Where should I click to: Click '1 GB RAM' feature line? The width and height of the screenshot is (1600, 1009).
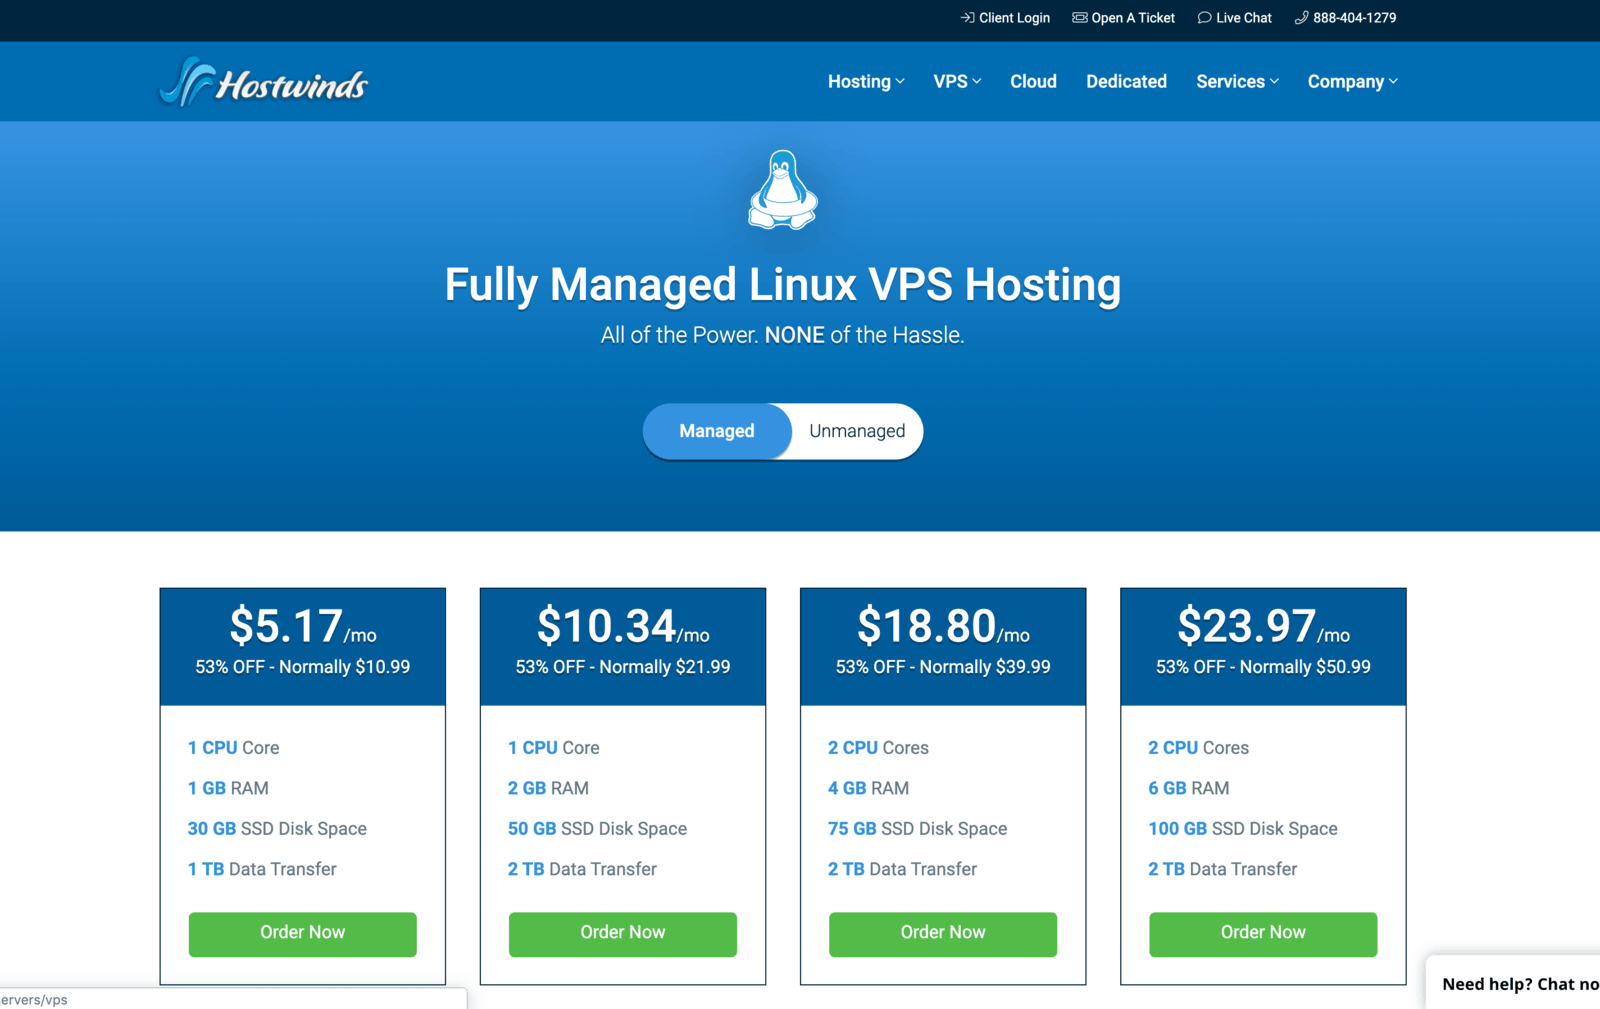(228, 788)
